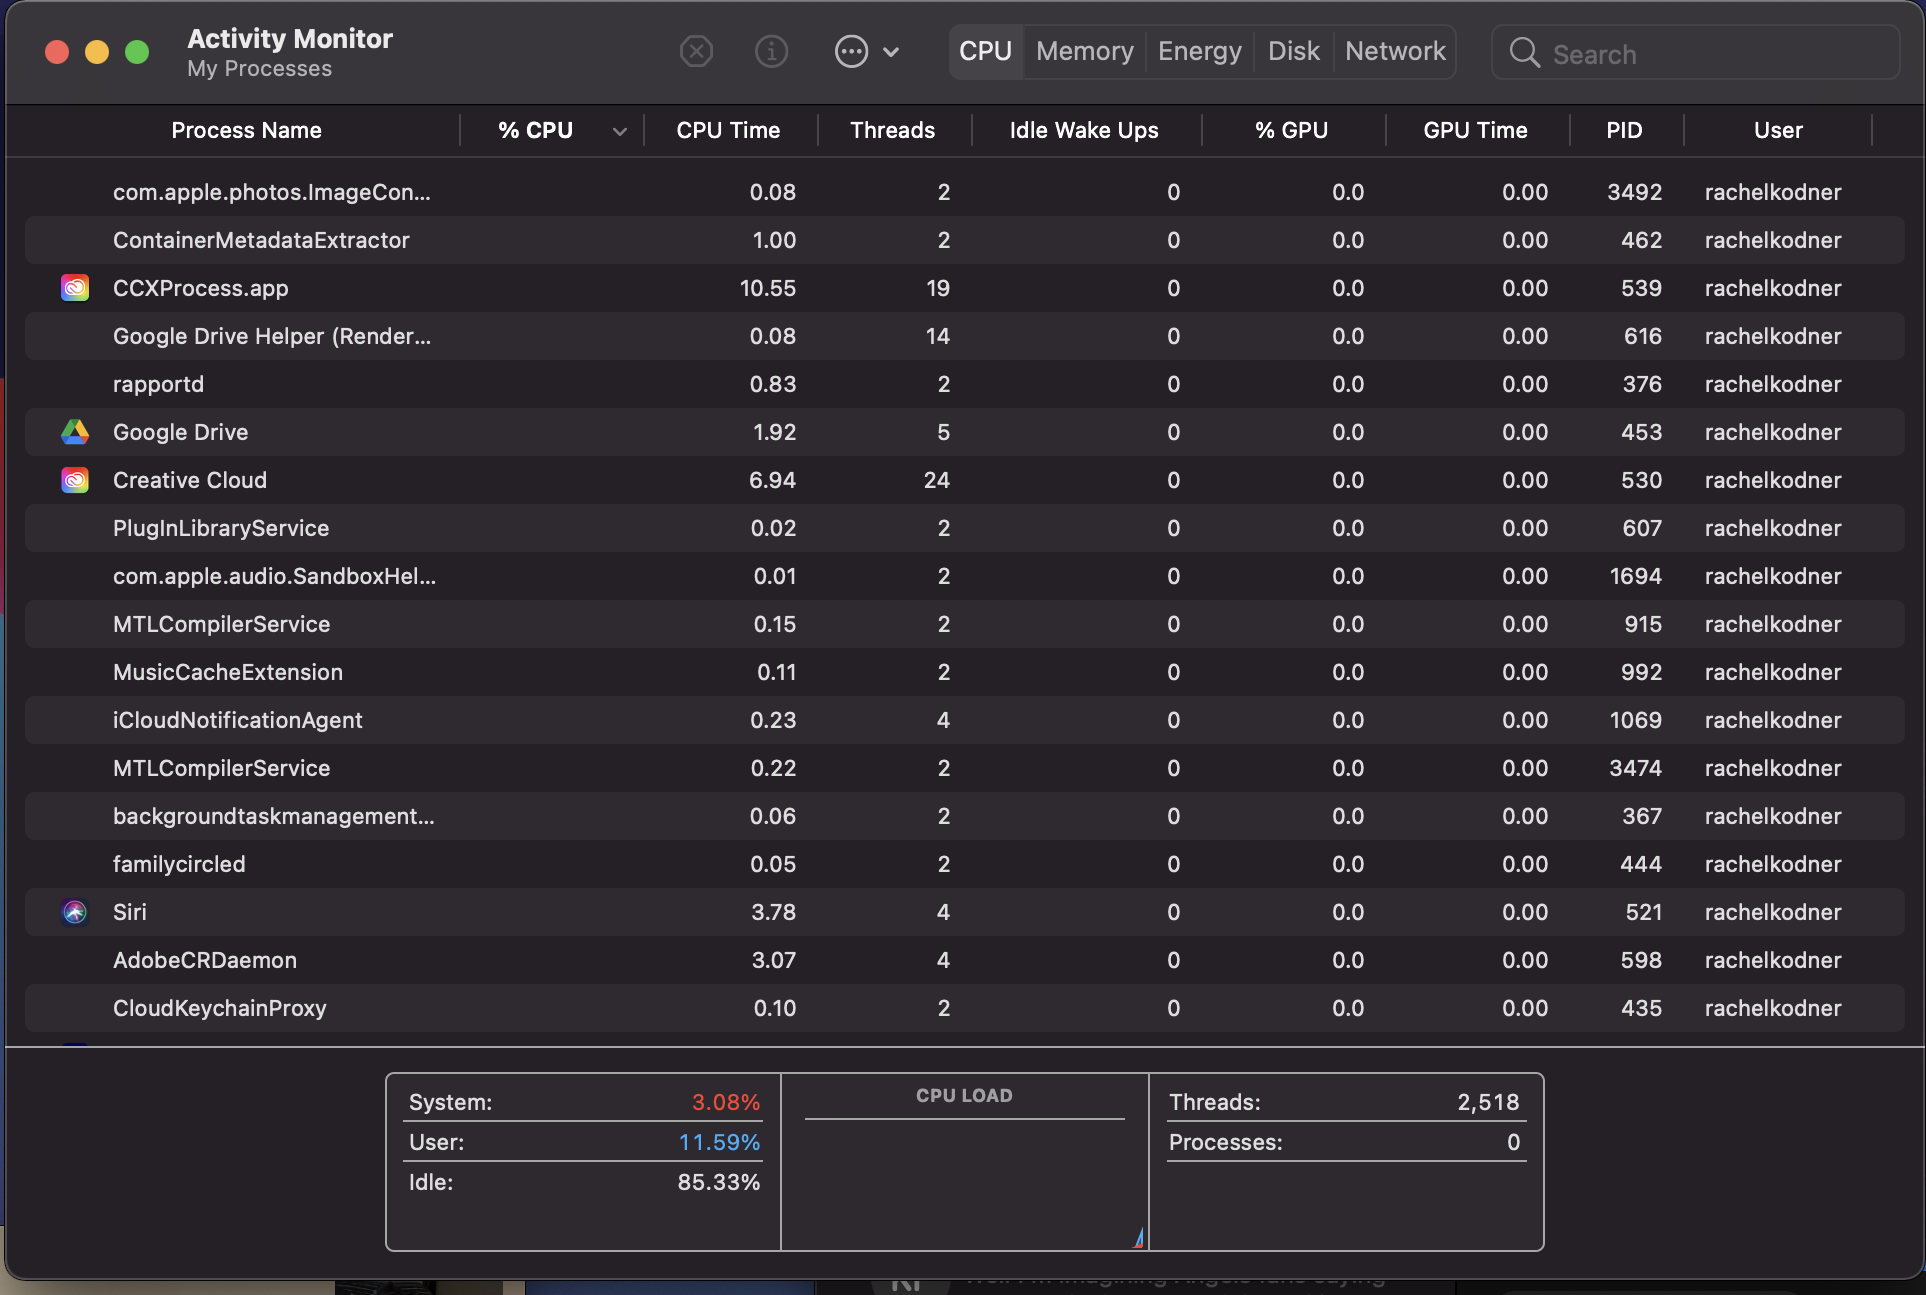Sort by Threads column header

tap(892, 130)
